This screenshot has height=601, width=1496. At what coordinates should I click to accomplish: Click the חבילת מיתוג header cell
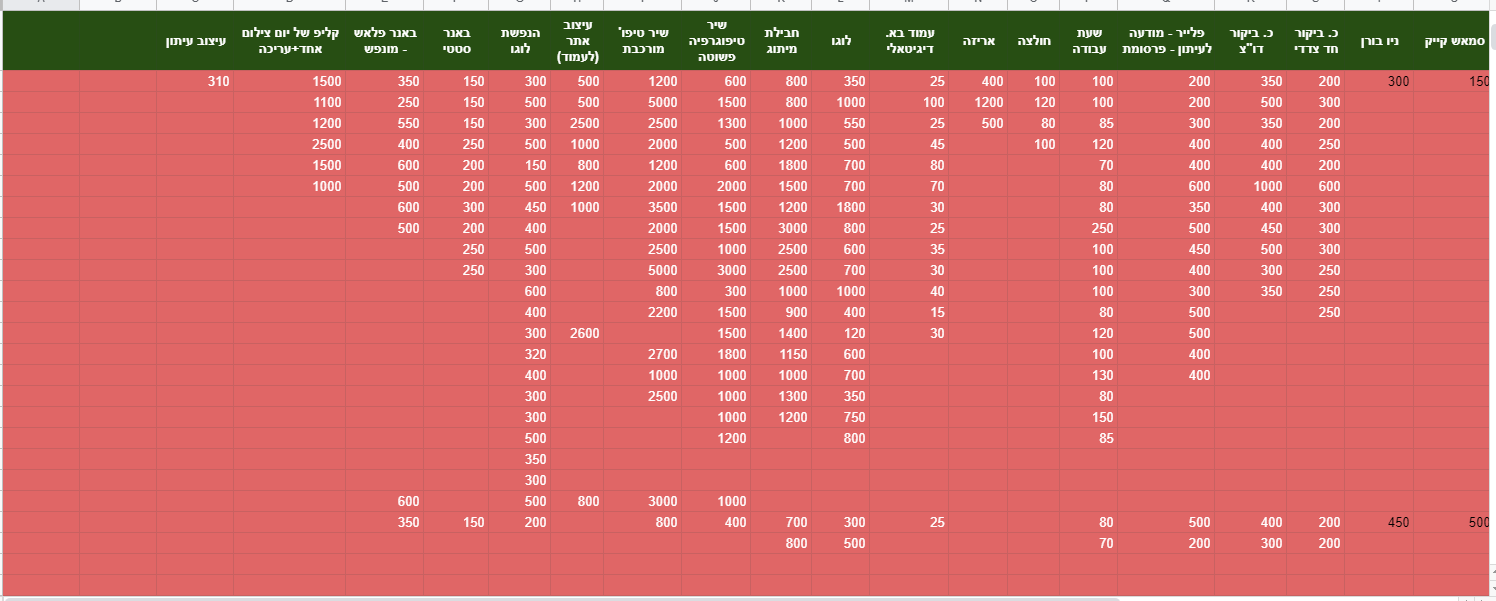tap(782, 41)
